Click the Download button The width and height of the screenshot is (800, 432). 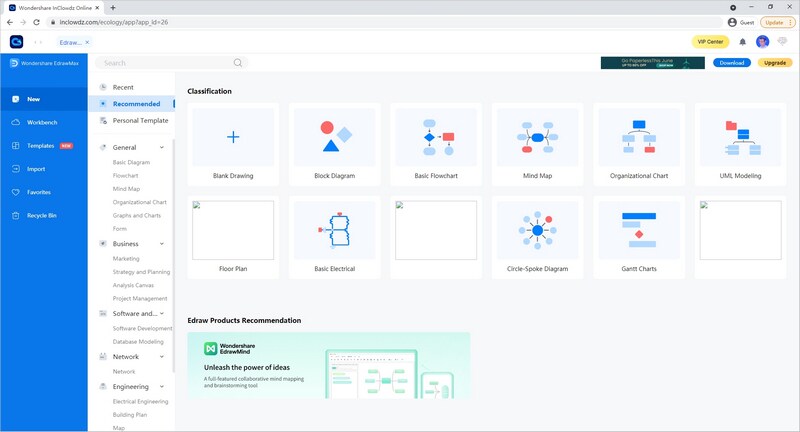click(732, 63)
